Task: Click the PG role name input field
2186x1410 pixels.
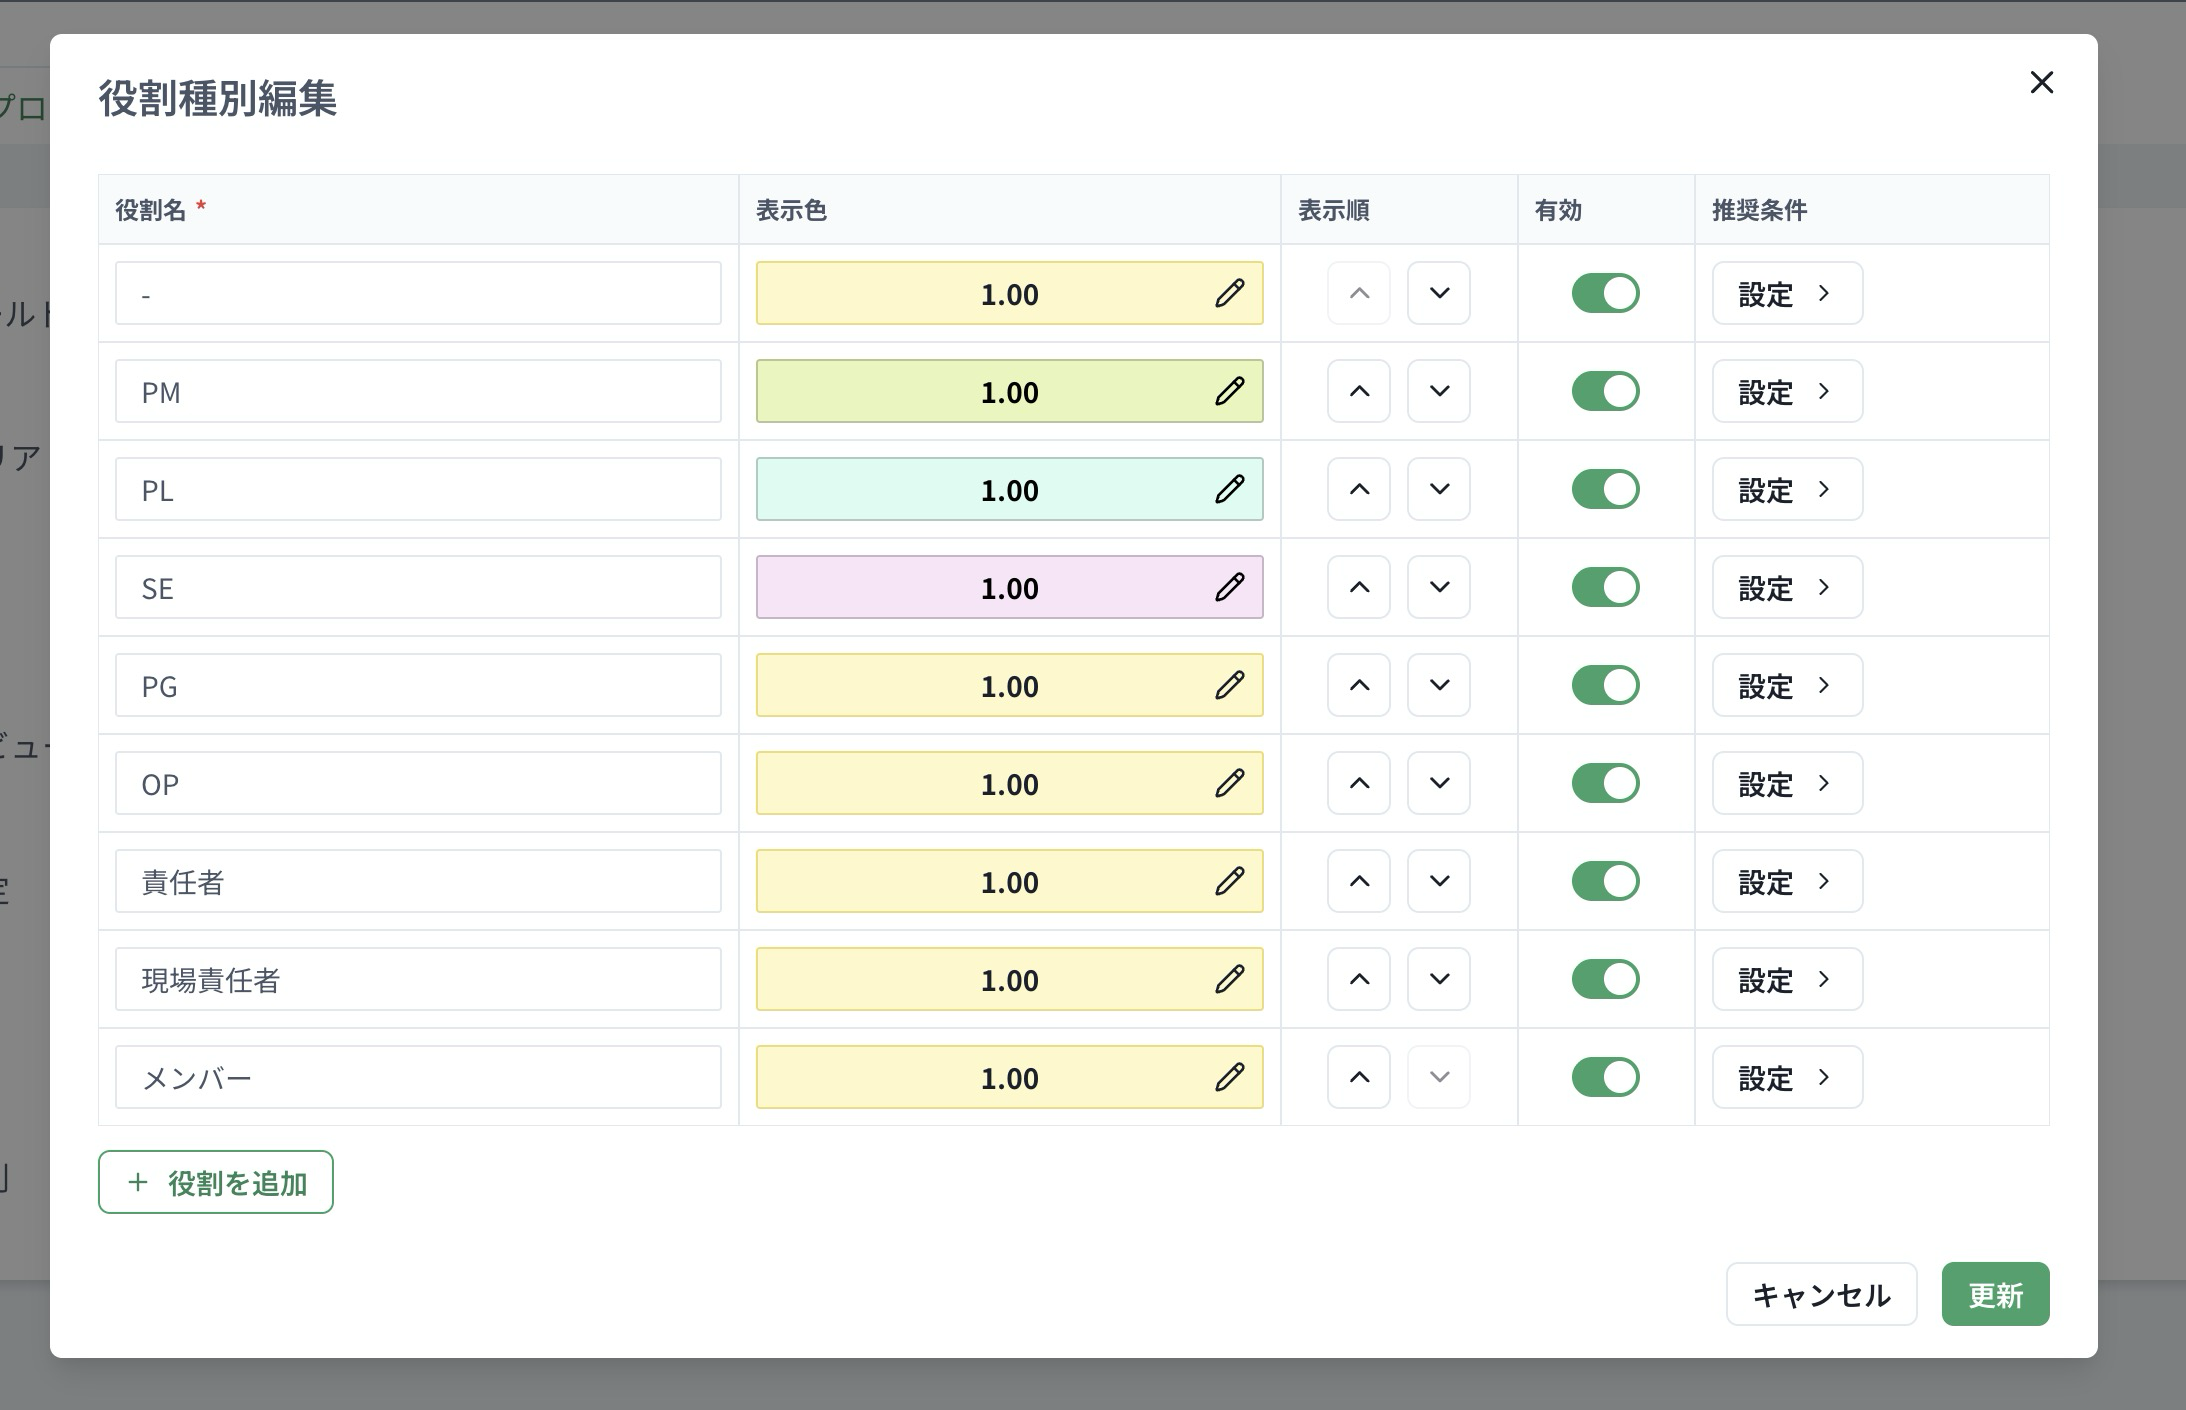Action: (418, 685)
